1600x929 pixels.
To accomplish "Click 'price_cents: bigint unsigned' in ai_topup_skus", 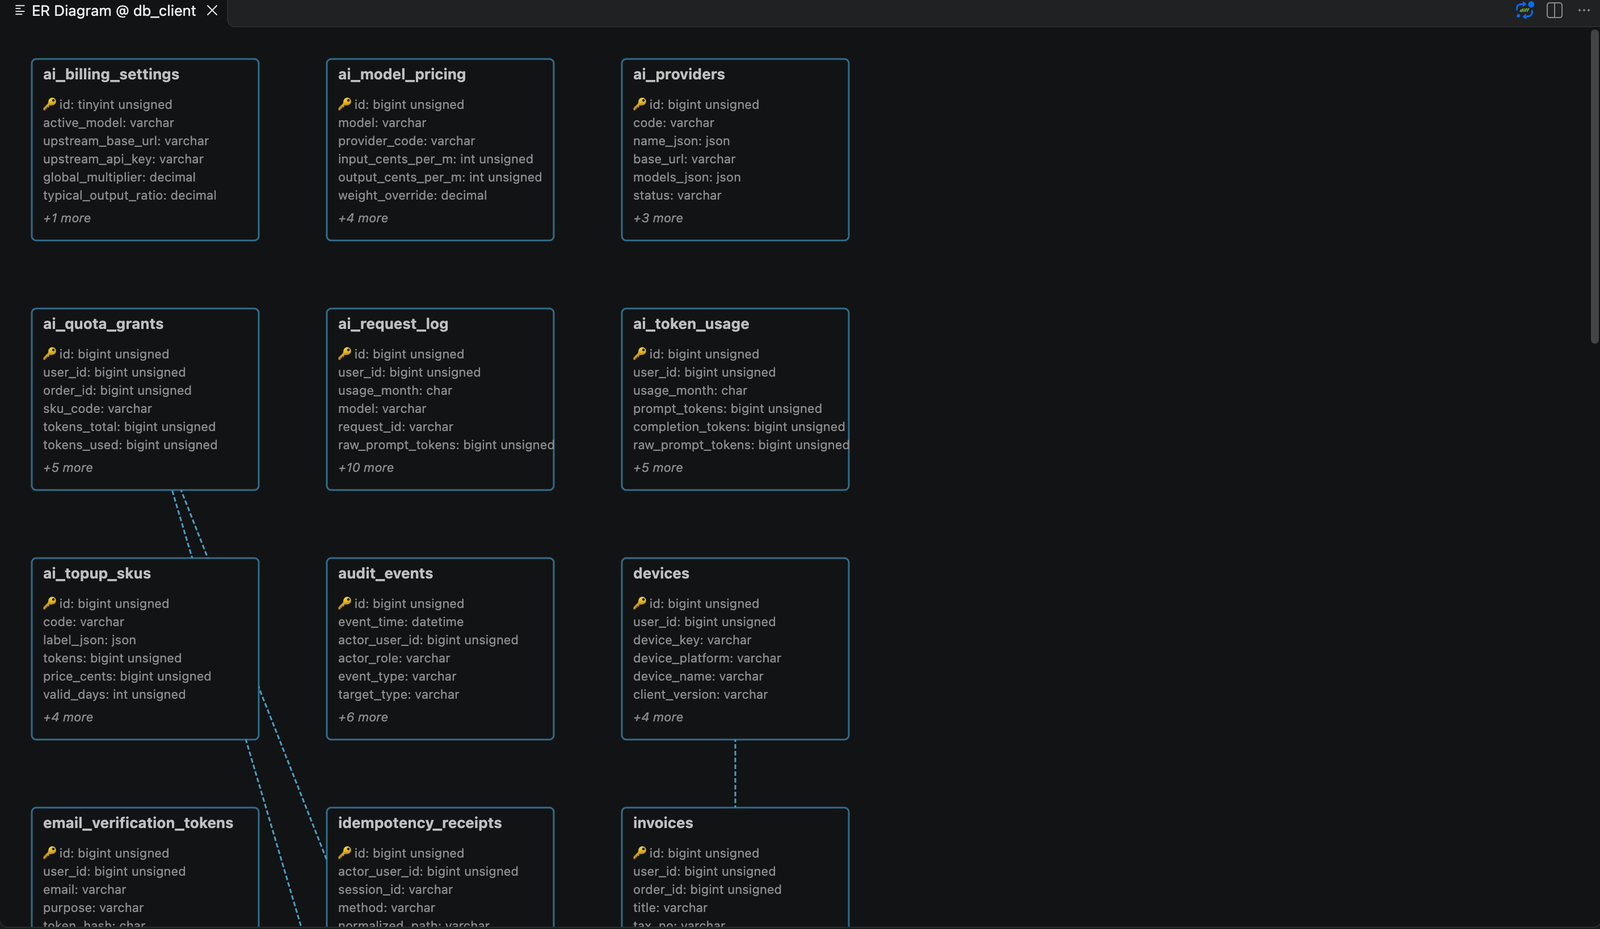I will pos(127,676).
